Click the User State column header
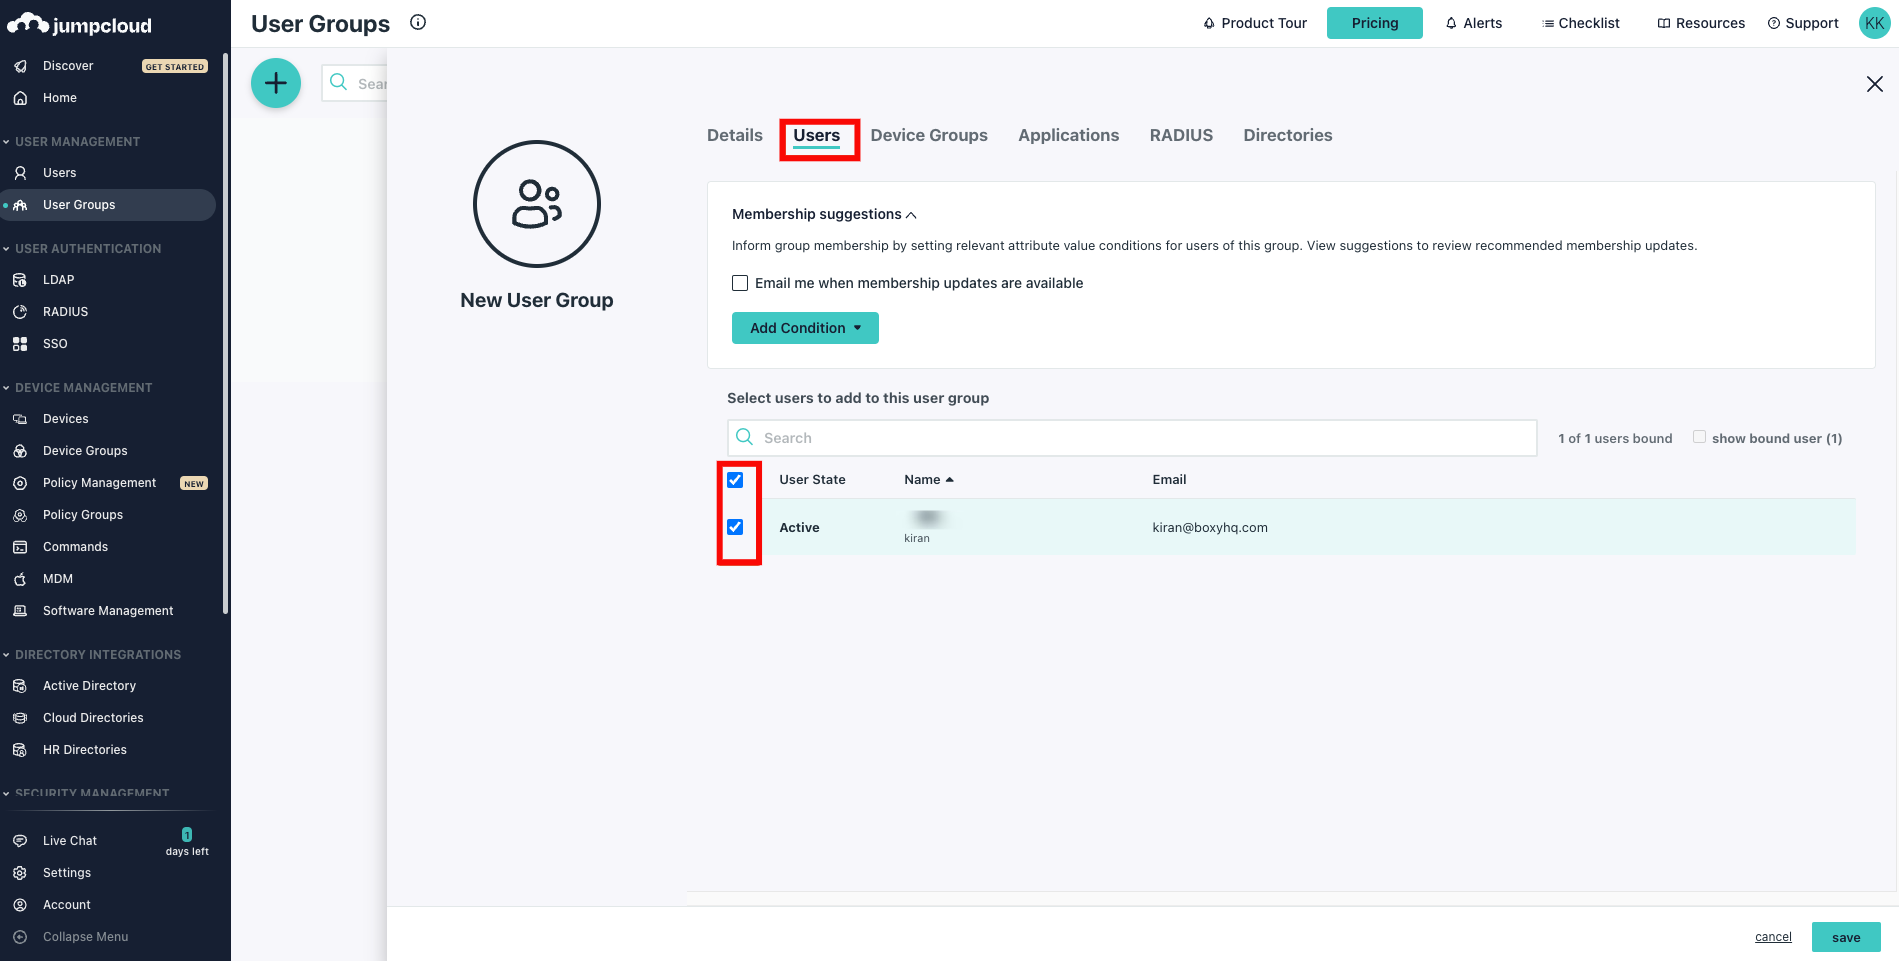This screenshot has width=1899, height=961. tap(812, 480)
